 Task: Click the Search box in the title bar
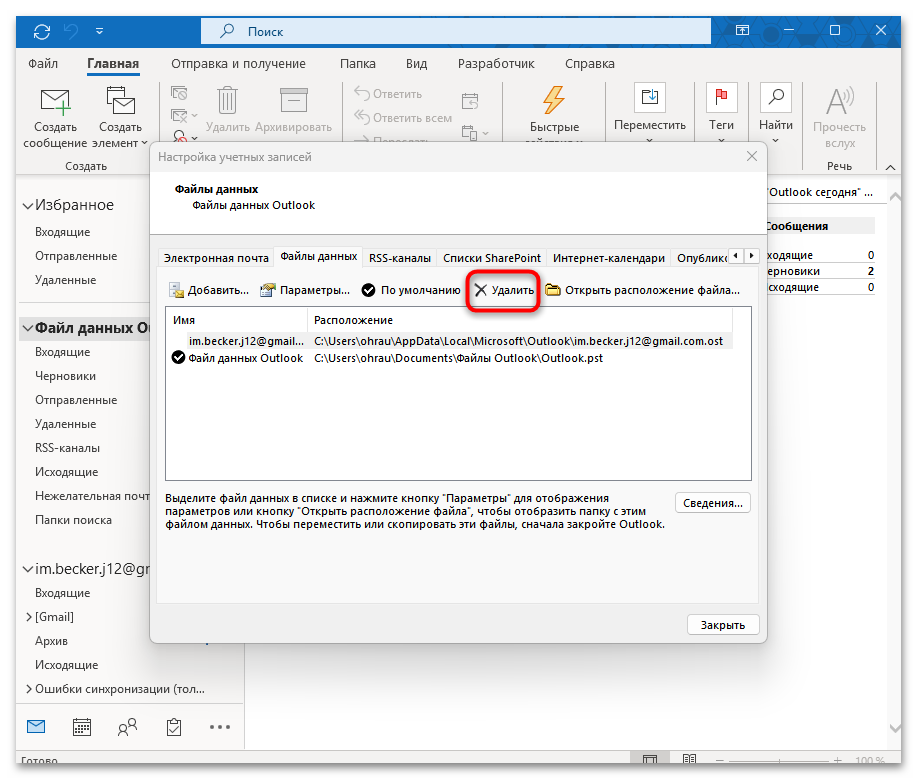[456, 31]
